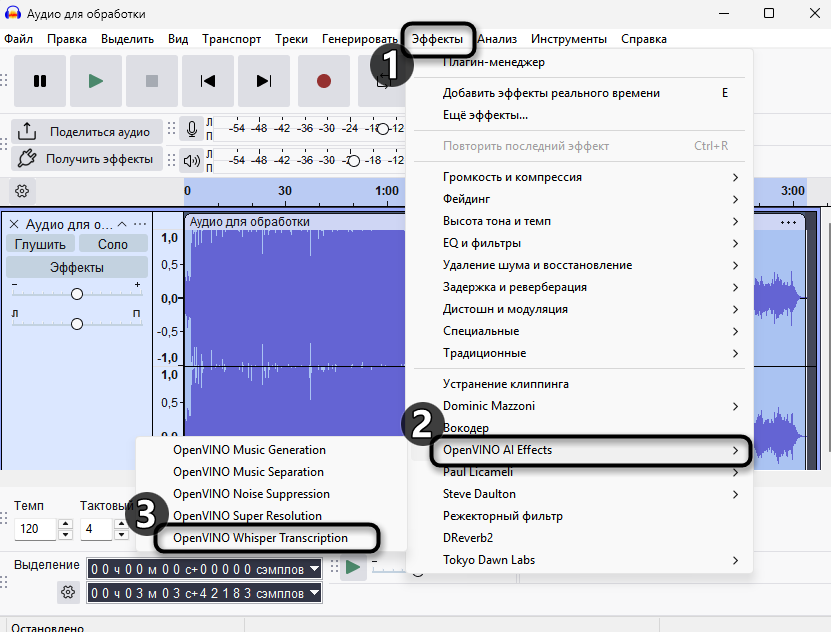Select Плагин-менеджер menu entry
831x632 pixels.
click(x=579, y=63)
